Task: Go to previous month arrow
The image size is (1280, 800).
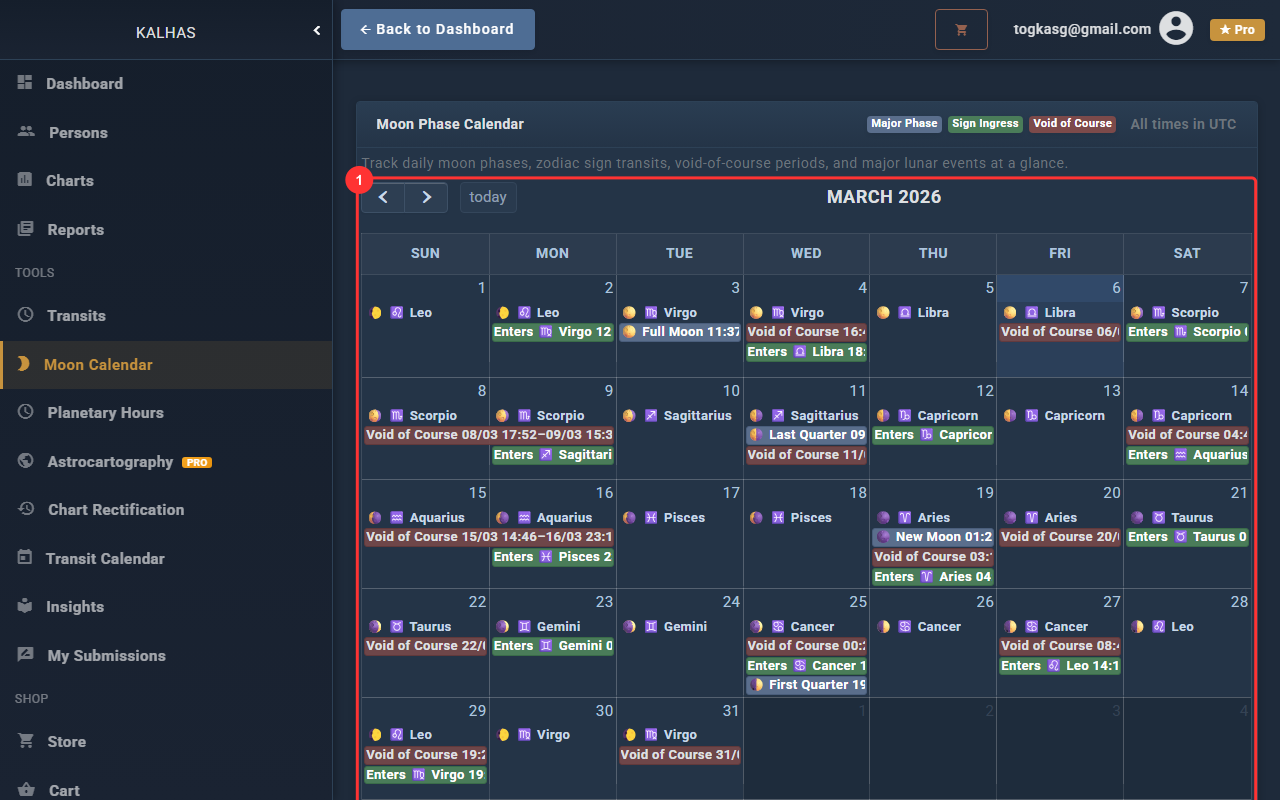Action: (x=383, y=197)
